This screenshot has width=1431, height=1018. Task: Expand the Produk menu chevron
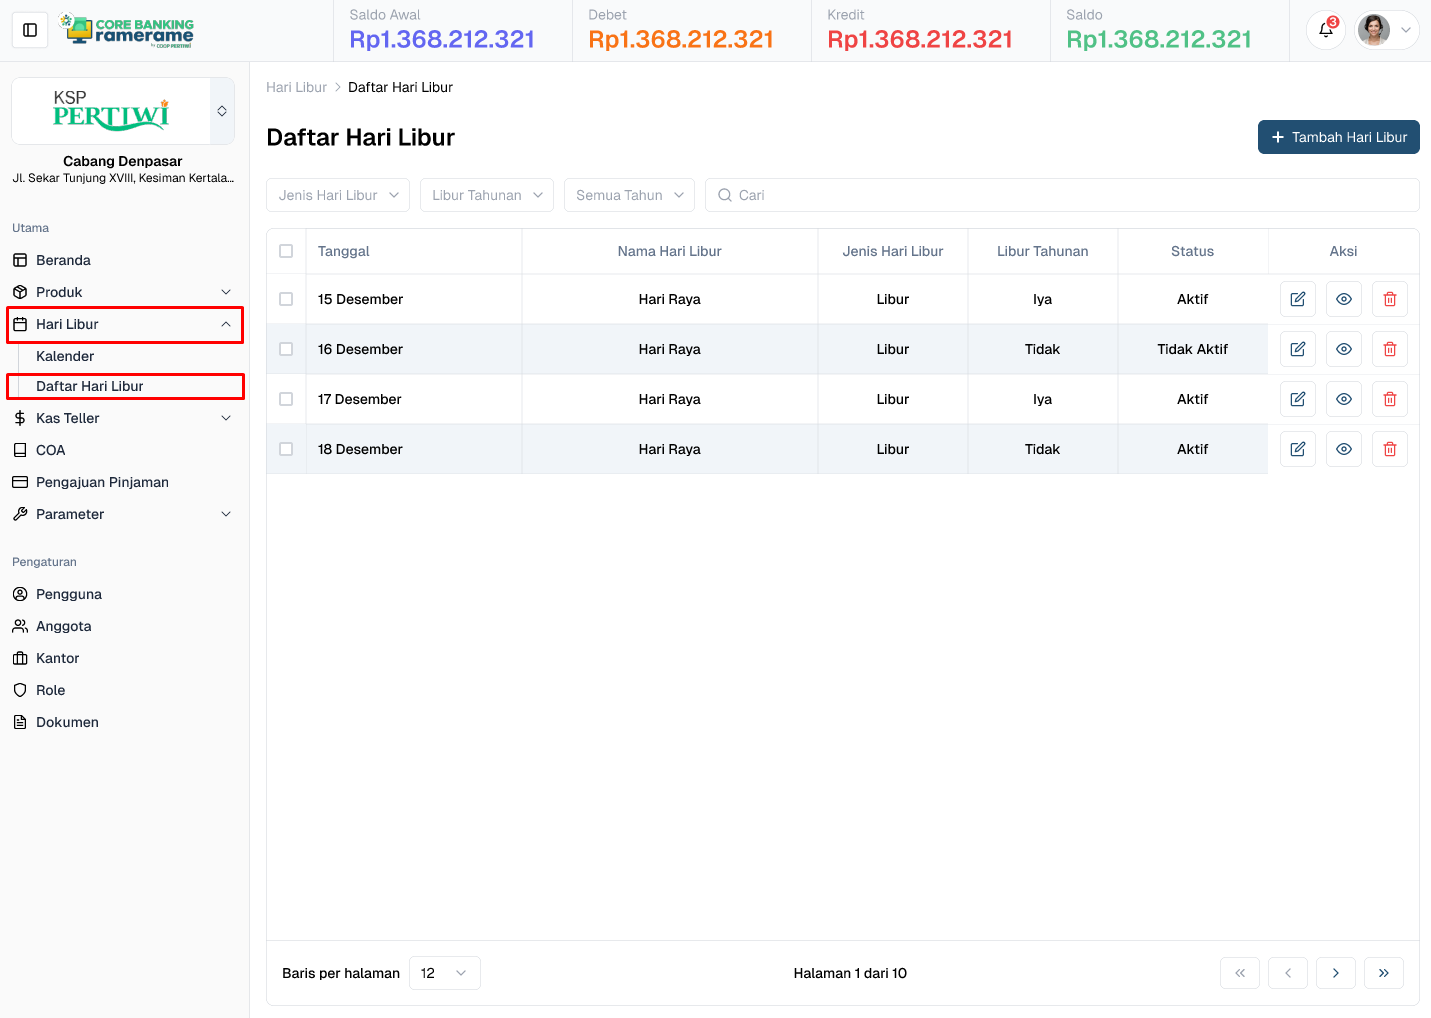click(x=225, y=291)
